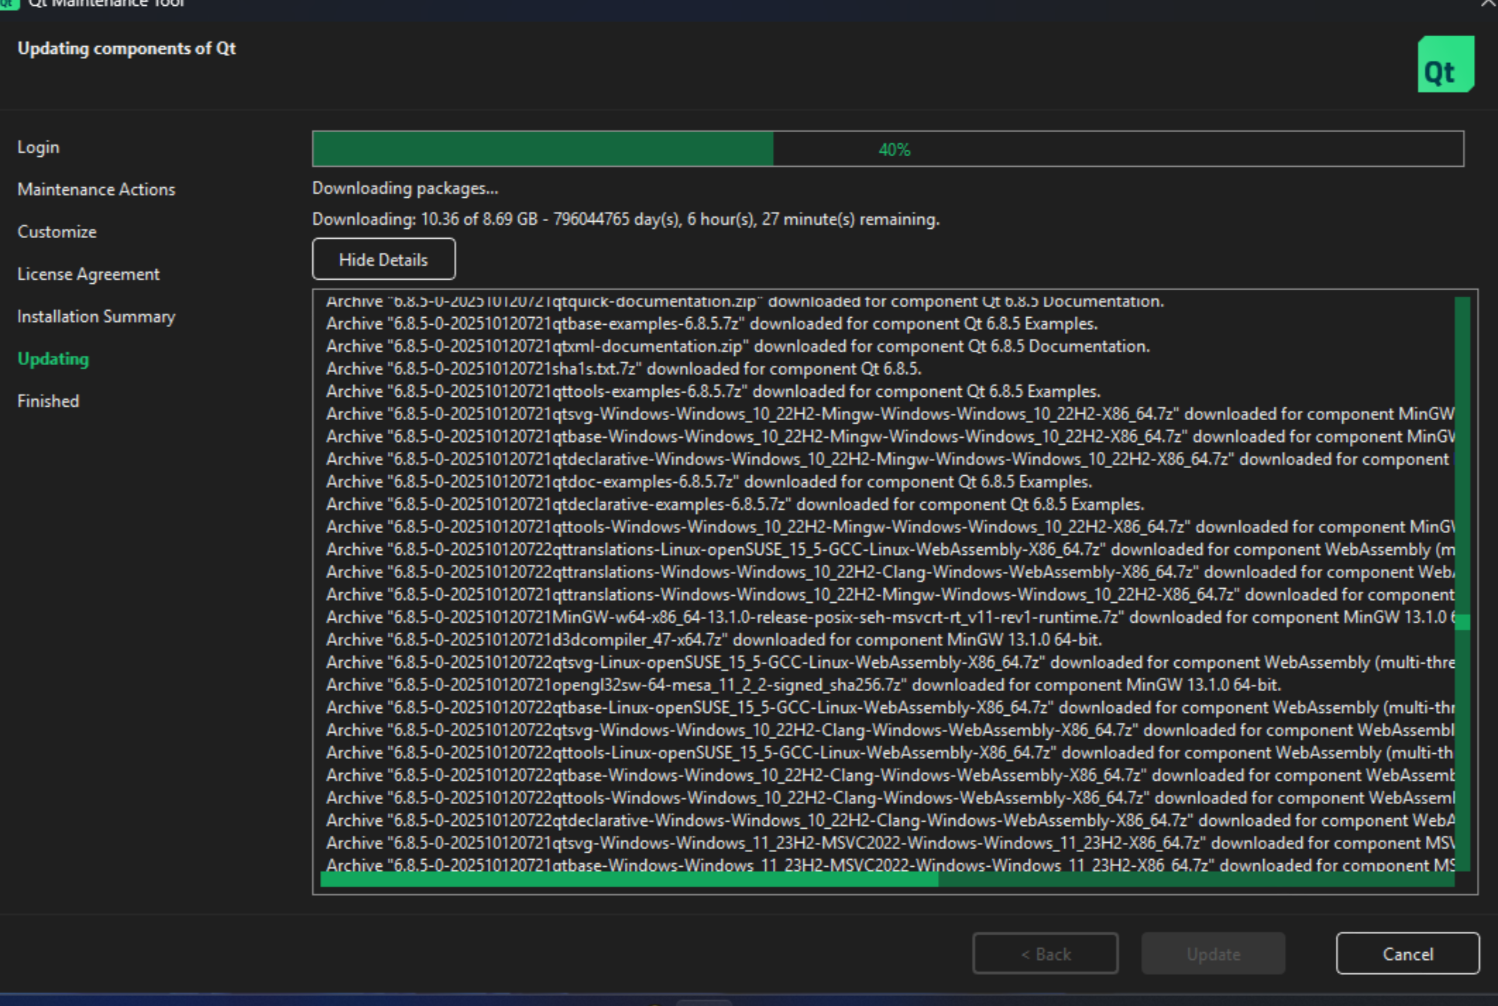Click the 40% download progress bar
This screenshot has width=1498, height=1006.
coord(887,149)
